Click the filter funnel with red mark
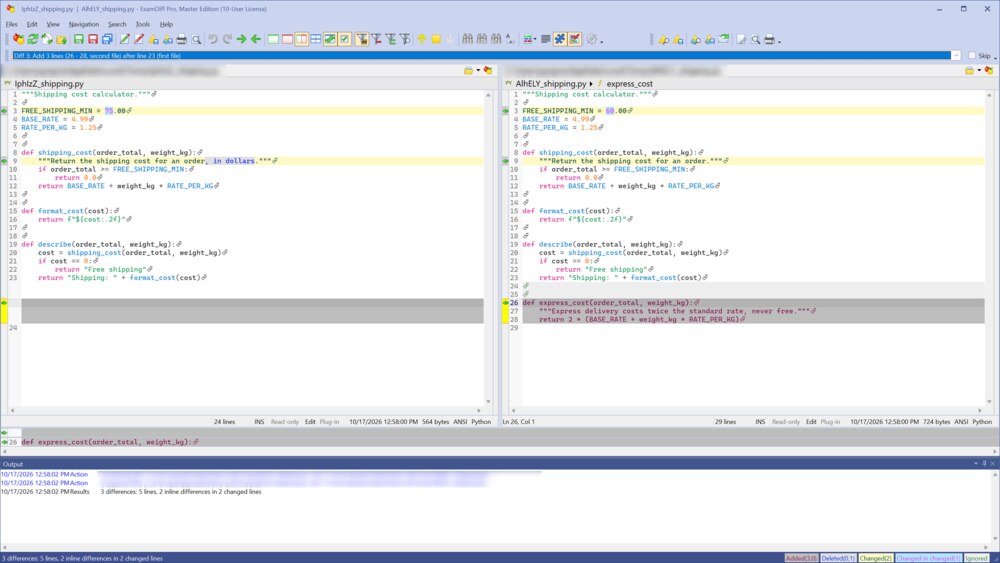1000x563 pixels. point(376,40)
